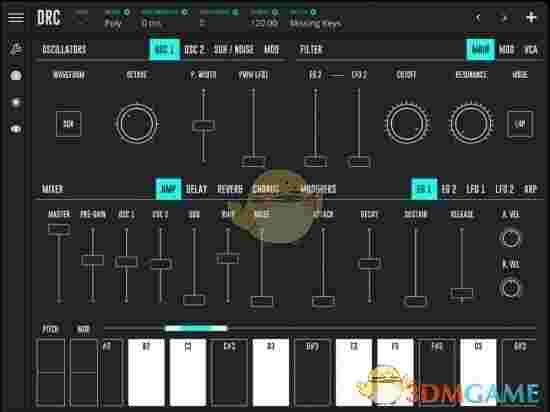Click the 0 ms glide value
The width and height of the screenshot is (550, 412).
click(x=152, y=23)
